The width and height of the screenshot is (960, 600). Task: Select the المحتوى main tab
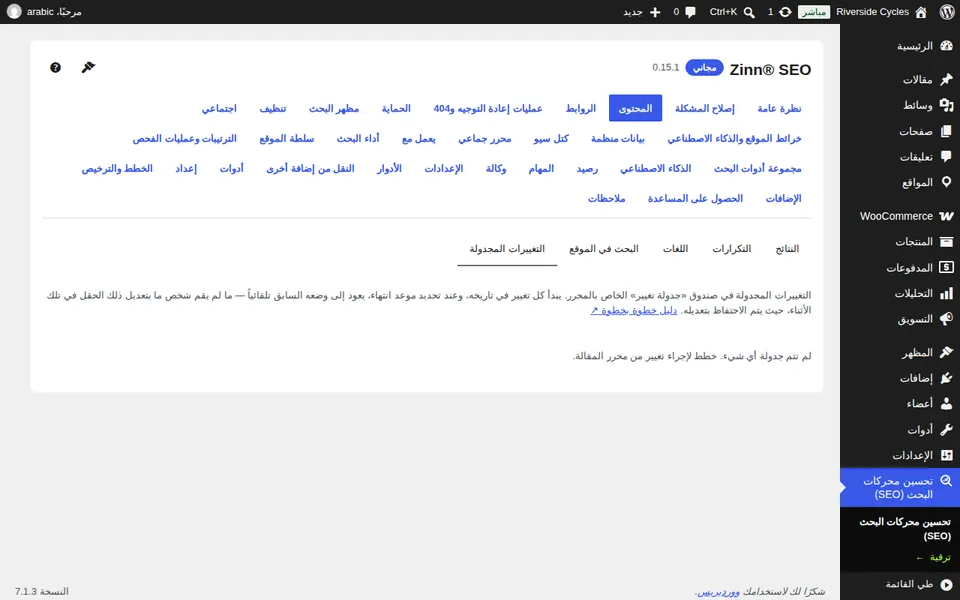635,108
